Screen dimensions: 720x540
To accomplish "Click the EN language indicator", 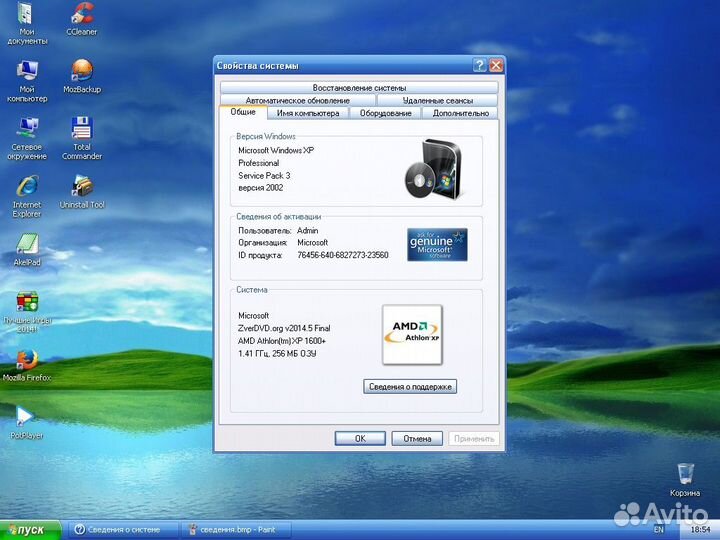I will click(658, 530).
